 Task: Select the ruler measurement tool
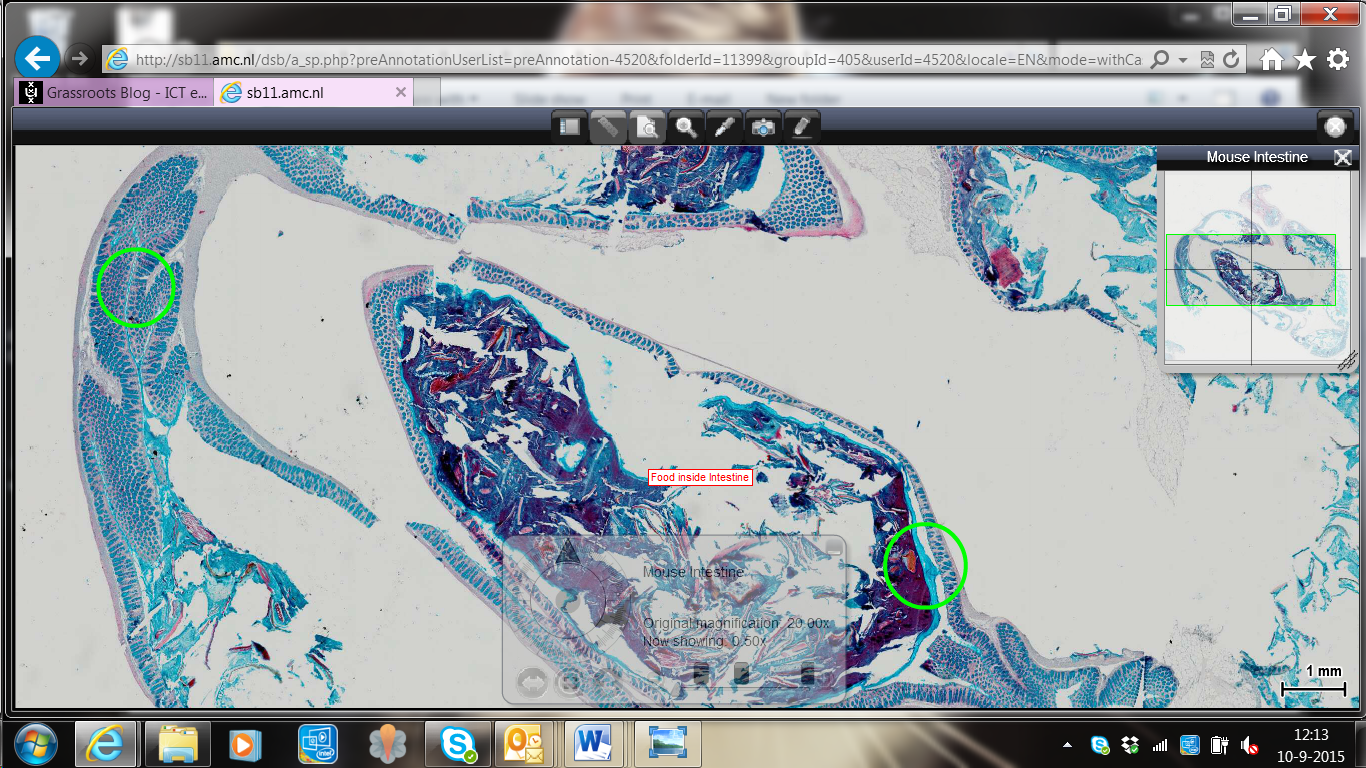tap(608, 127)
